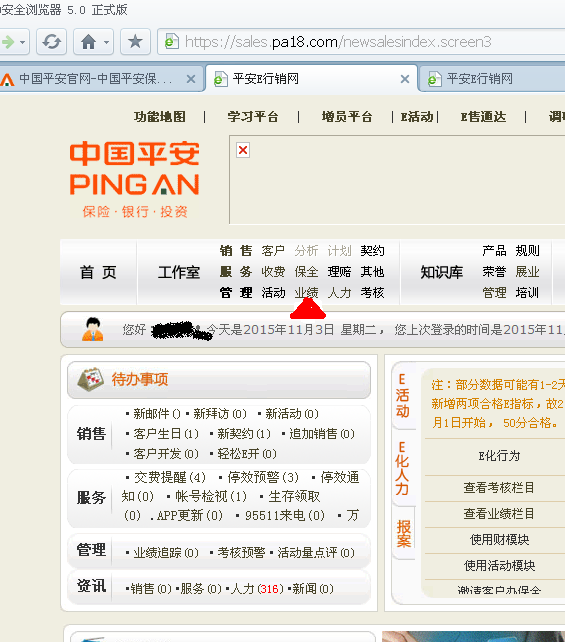Open 新契约 (1) pending item
Viewport: 565px width, 642px height.
point(244,434)
